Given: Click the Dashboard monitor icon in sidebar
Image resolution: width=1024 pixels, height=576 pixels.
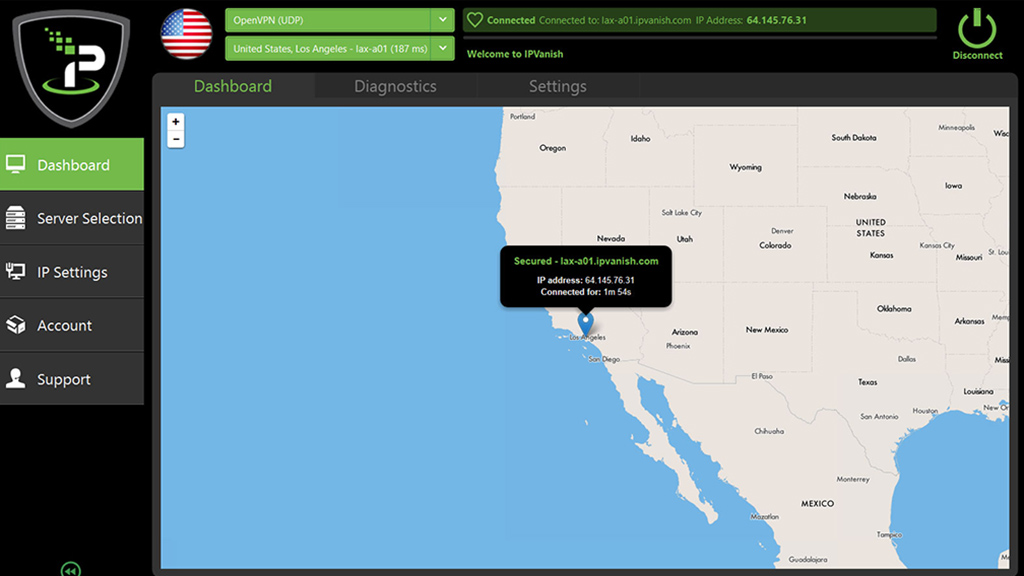Looking at the screenshot, I should [x=16, y=164].
